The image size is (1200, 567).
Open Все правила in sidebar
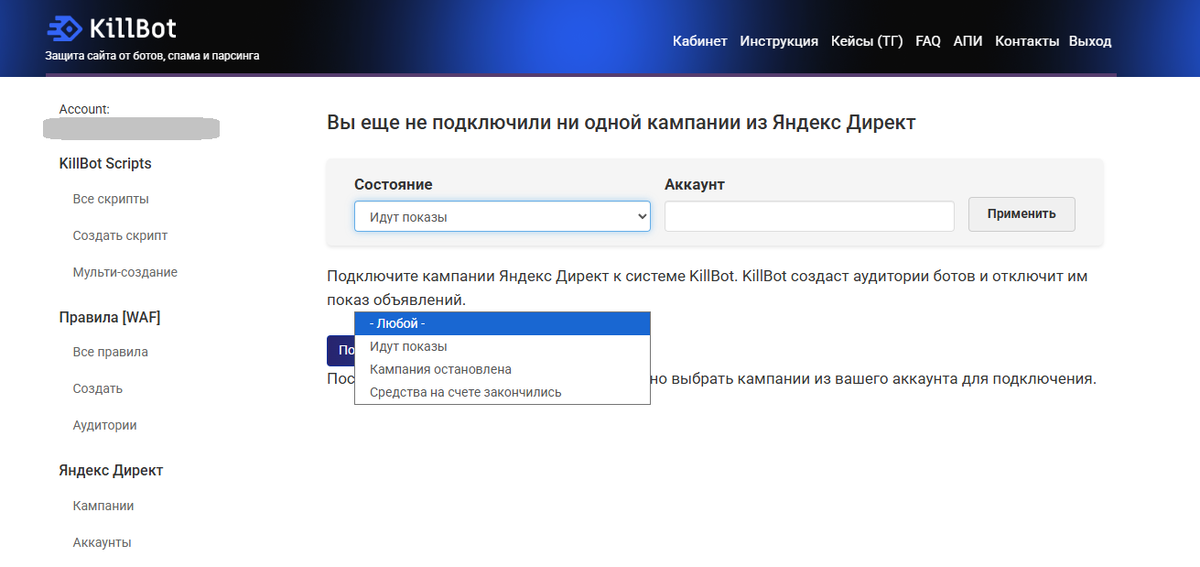[110, 352]
